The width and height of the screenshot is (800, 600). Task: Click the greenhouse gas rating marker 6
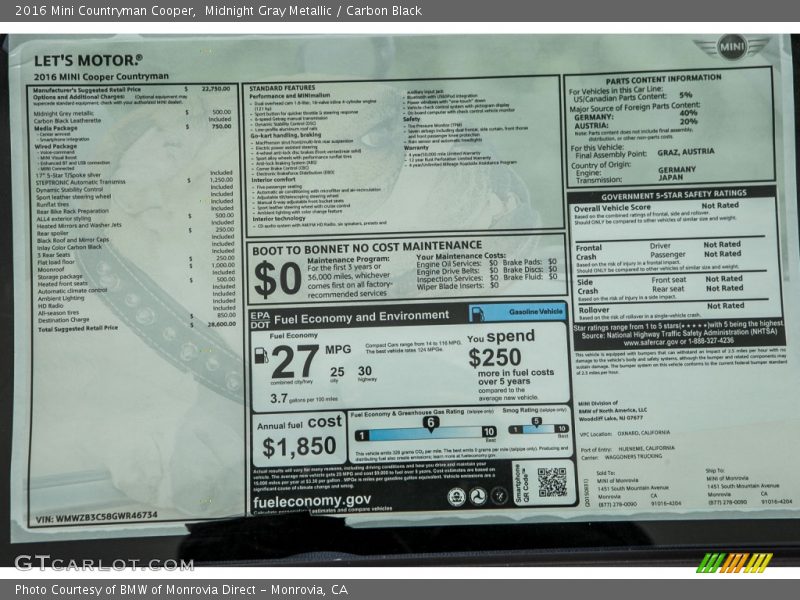pos(431,423)
